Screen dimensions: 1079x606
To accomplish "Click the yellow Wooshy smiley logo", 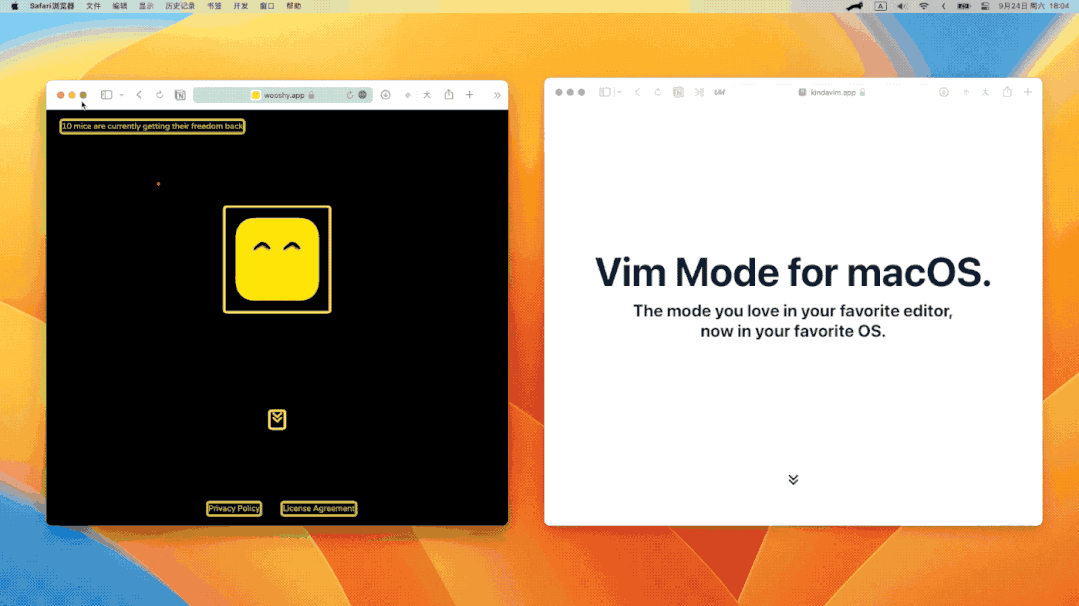I will [277, 259].
